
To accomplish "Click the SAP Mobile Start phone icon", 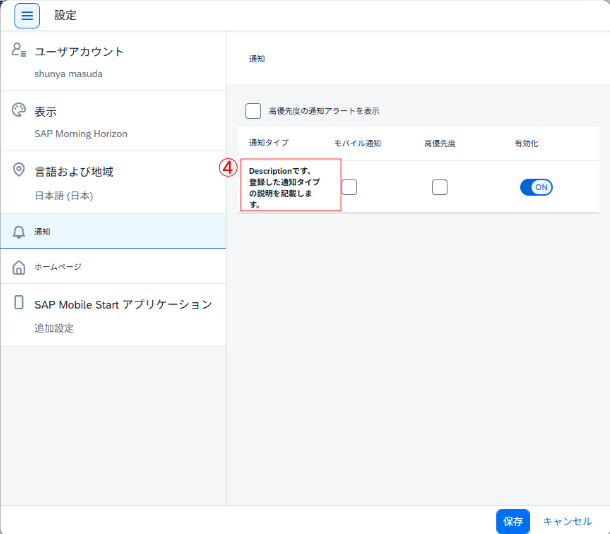I will click(x=18, y=303).
